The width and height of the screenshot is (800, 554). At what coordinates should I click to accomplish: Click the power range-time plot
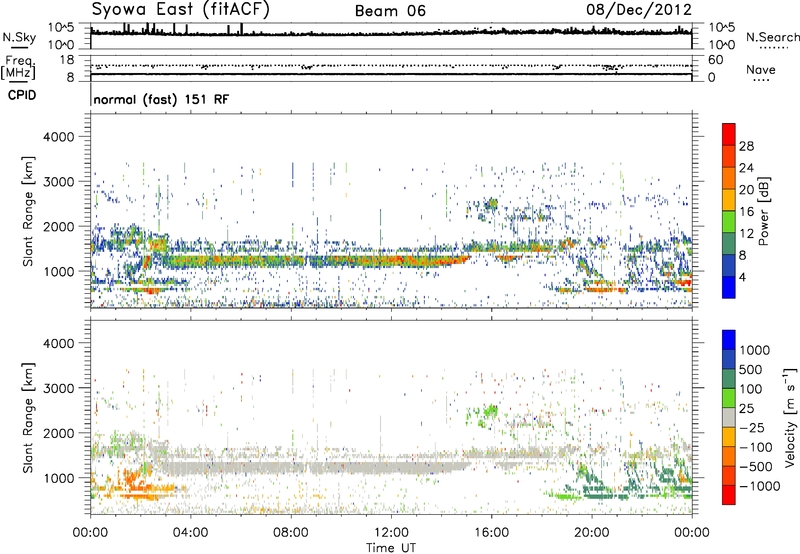[391, 211]
